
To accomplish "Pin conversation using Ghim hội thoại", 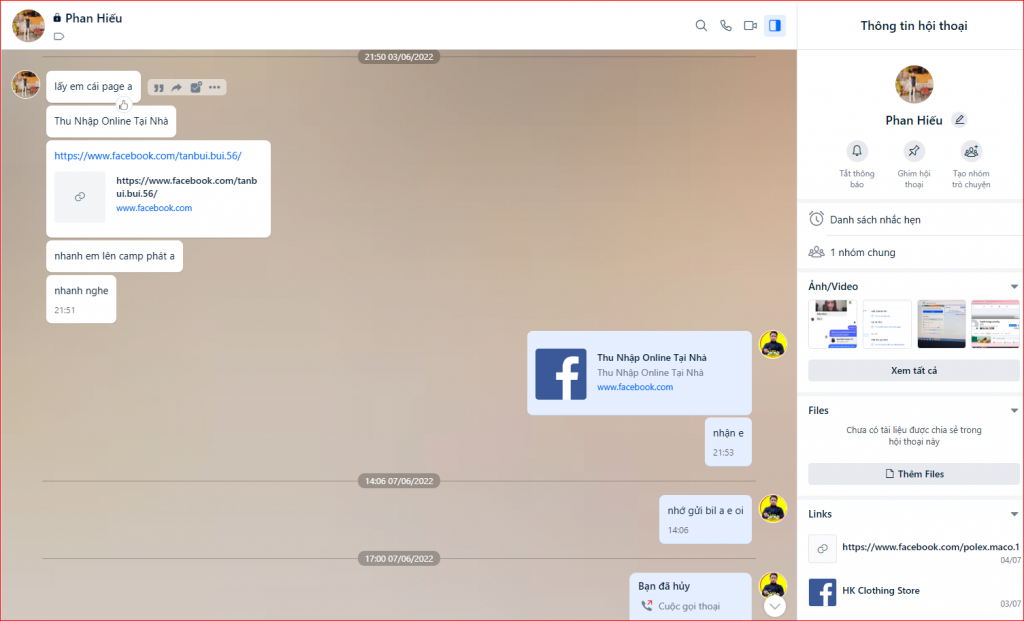I will pos(913,152).
